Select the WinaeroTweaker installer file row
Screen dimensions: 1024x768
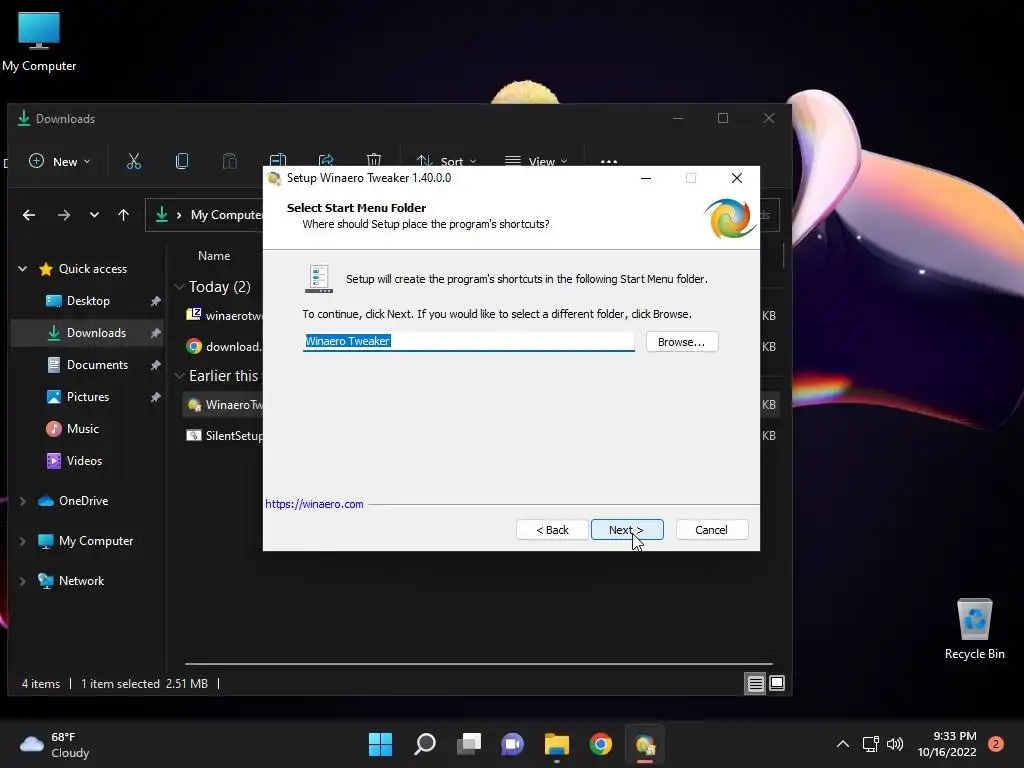click(x=223, y=405)
